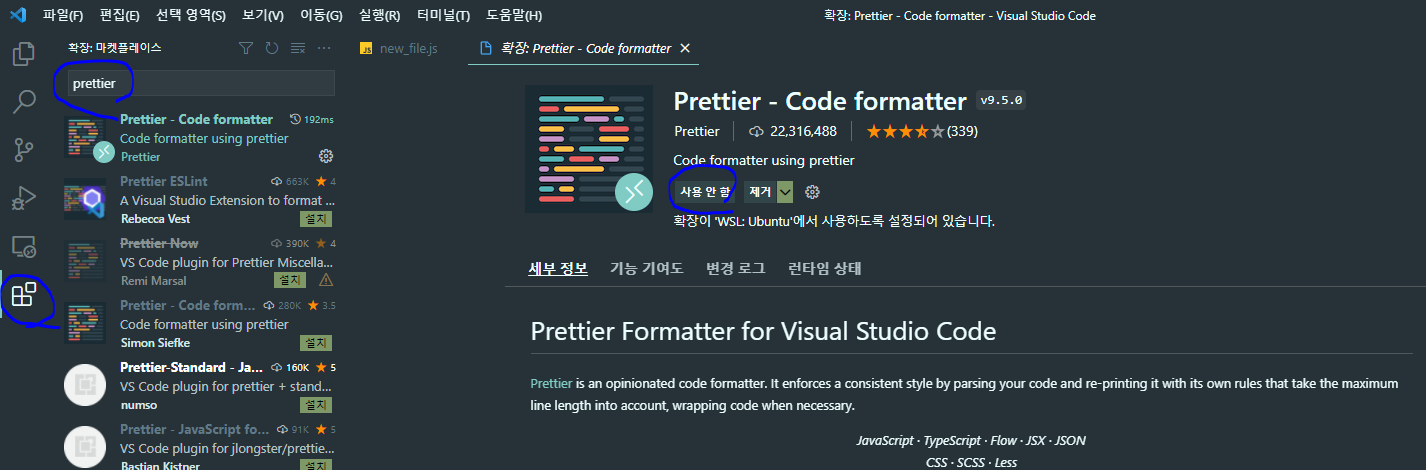Screen dimensions: 1426x470
Task: Open the gear menu for Prettier in the list
Action: (325, 156)
